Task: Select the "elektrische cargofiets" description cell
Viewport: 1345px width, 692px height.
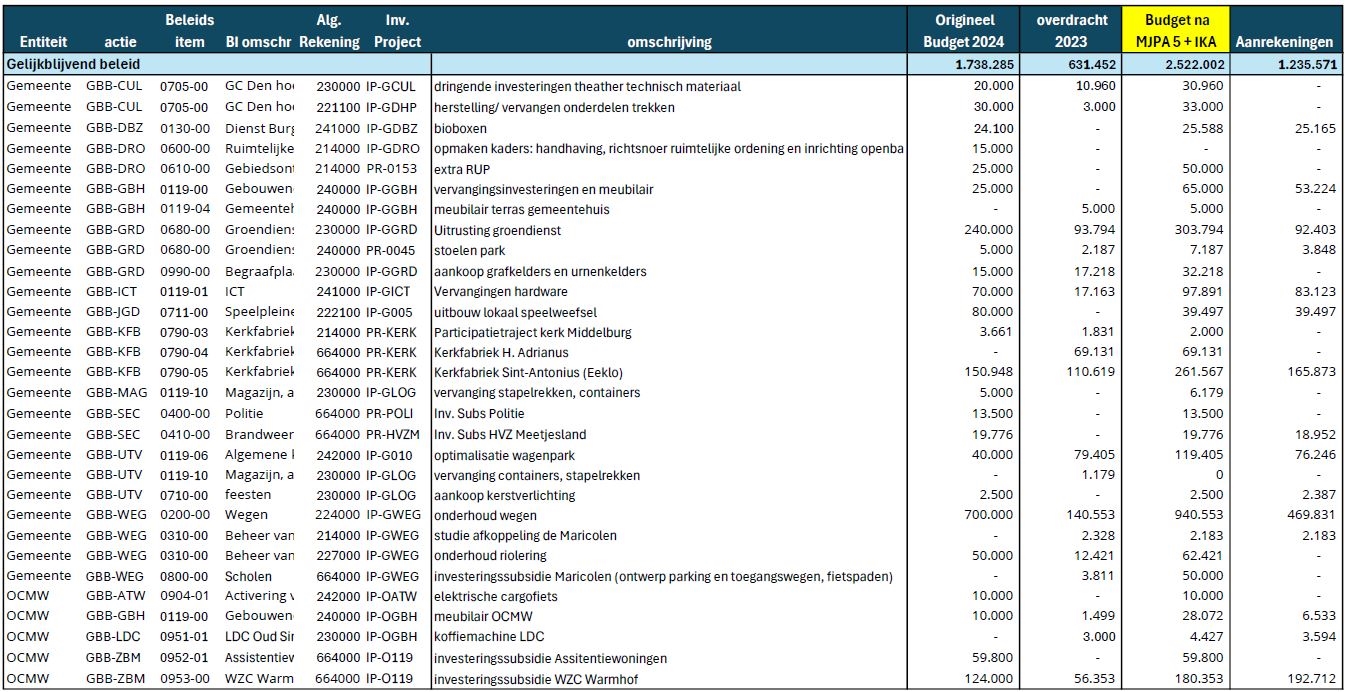Action: (x=496, y=596)
